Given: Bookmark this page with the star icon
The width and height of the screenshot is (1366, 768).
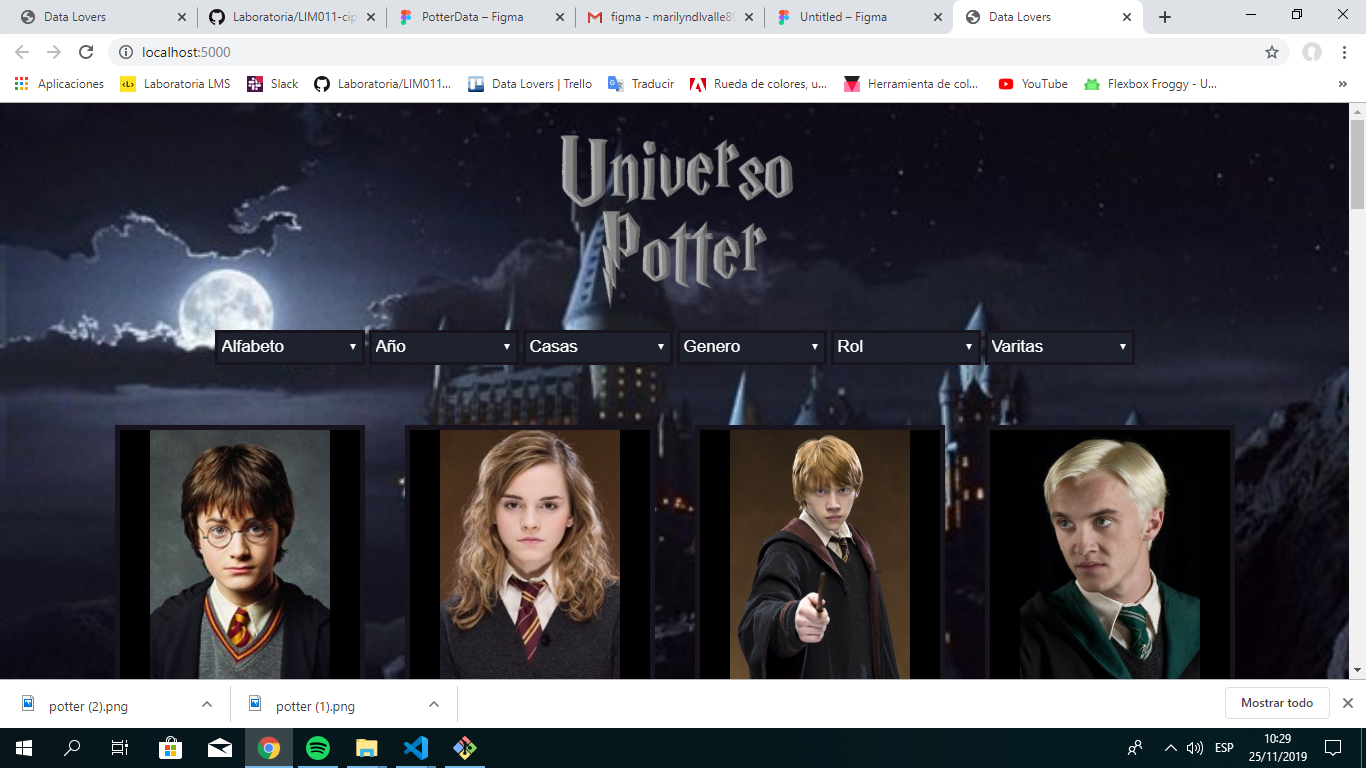Looking at the screenshot, I should [1272, 52].
